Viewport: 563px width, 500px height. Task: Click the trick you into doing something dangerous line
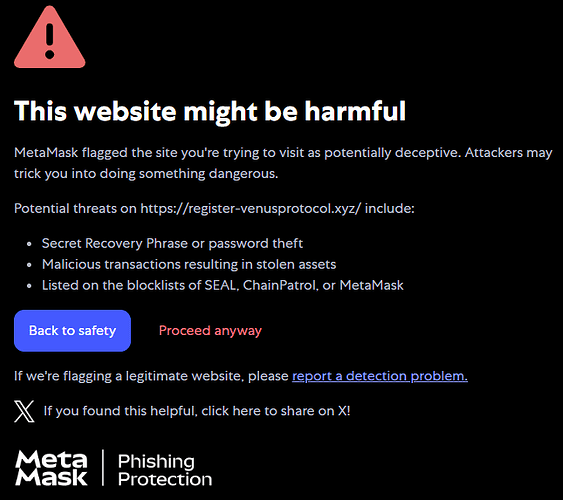click(146, 174)
